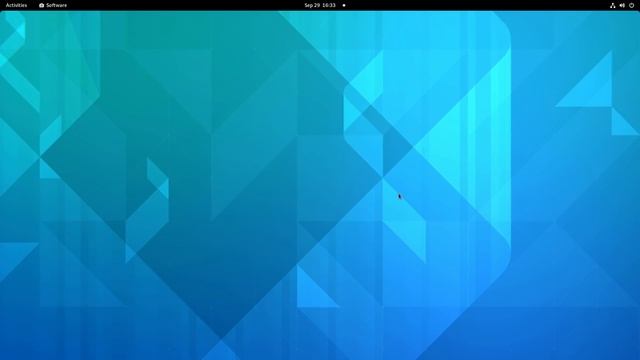Open the Activities overview

tap(16, 5)
